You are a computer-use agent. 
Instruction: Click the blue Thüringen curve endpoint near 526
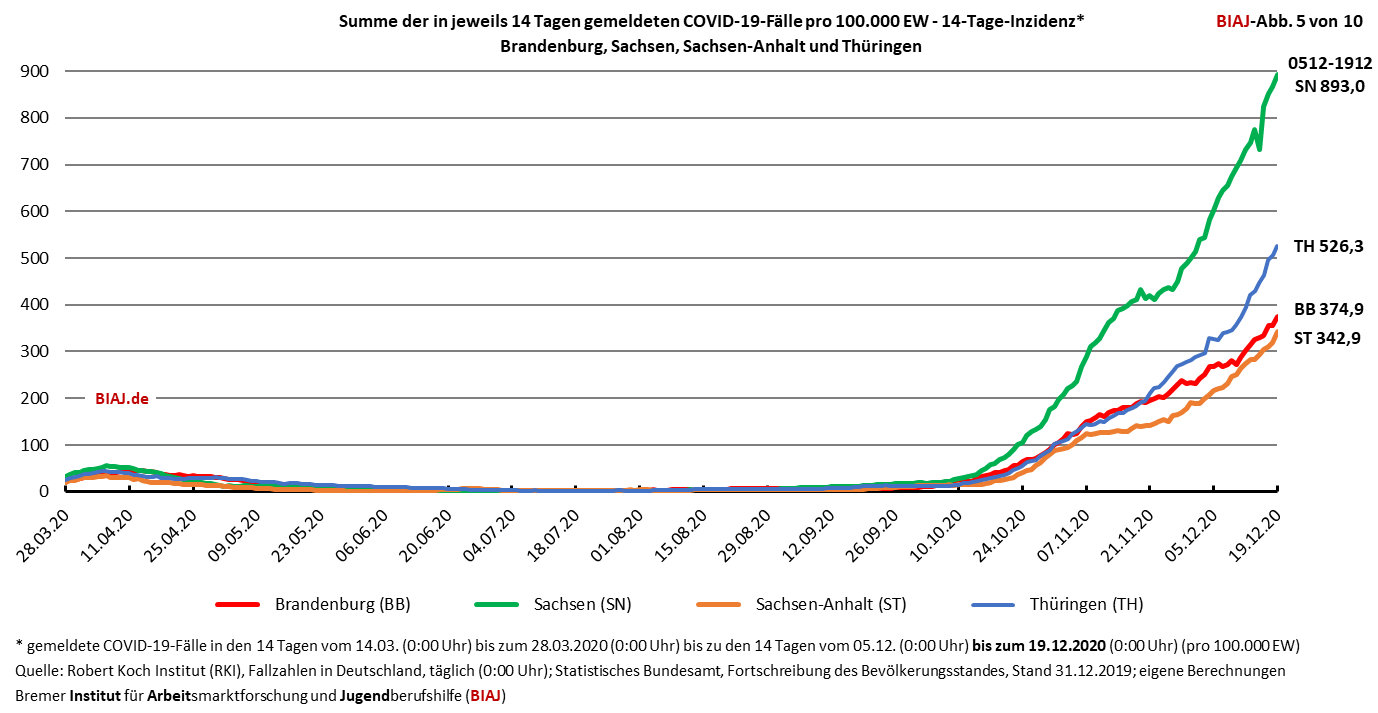point(1277,246)
